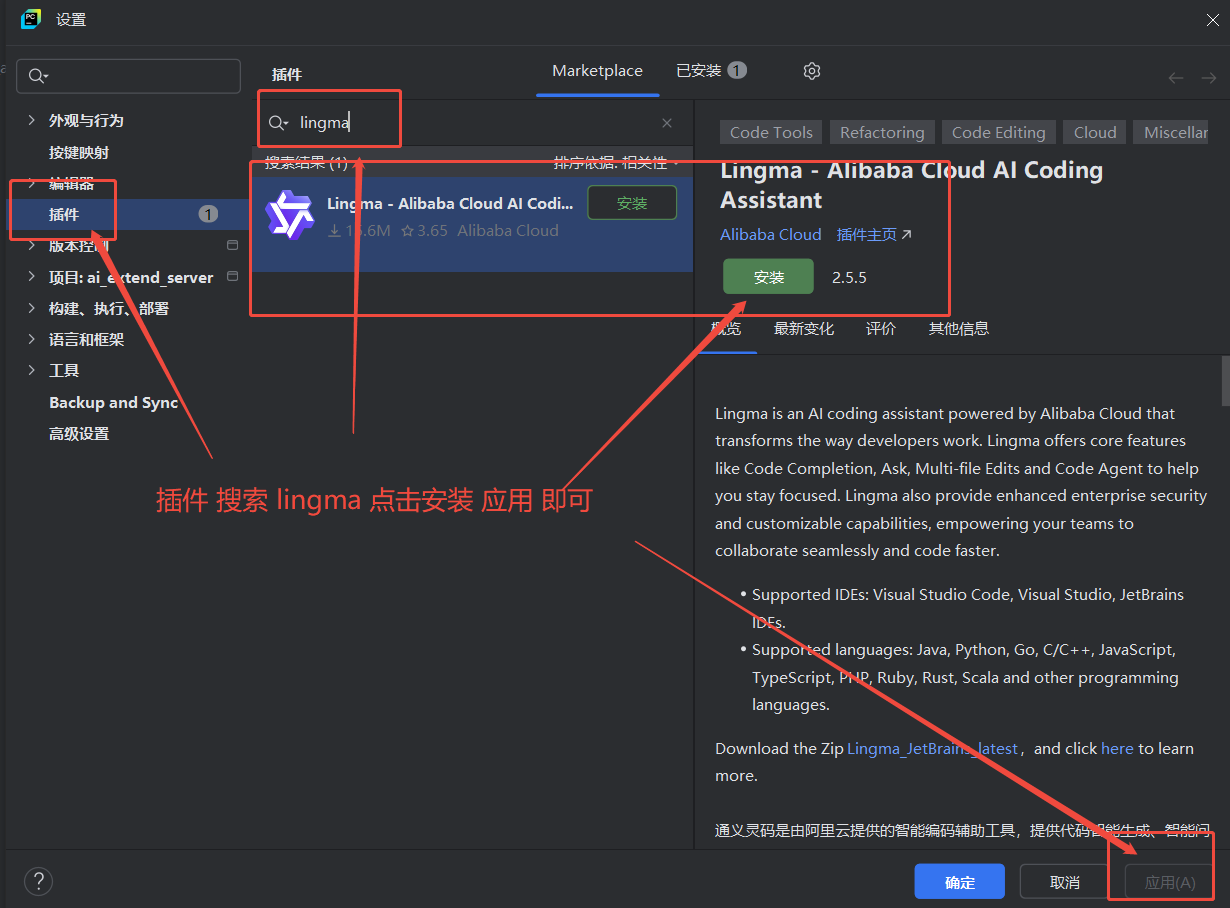Click the back navigation arrow
The image size is (1230, 908).
click(x=1176, y=78)
